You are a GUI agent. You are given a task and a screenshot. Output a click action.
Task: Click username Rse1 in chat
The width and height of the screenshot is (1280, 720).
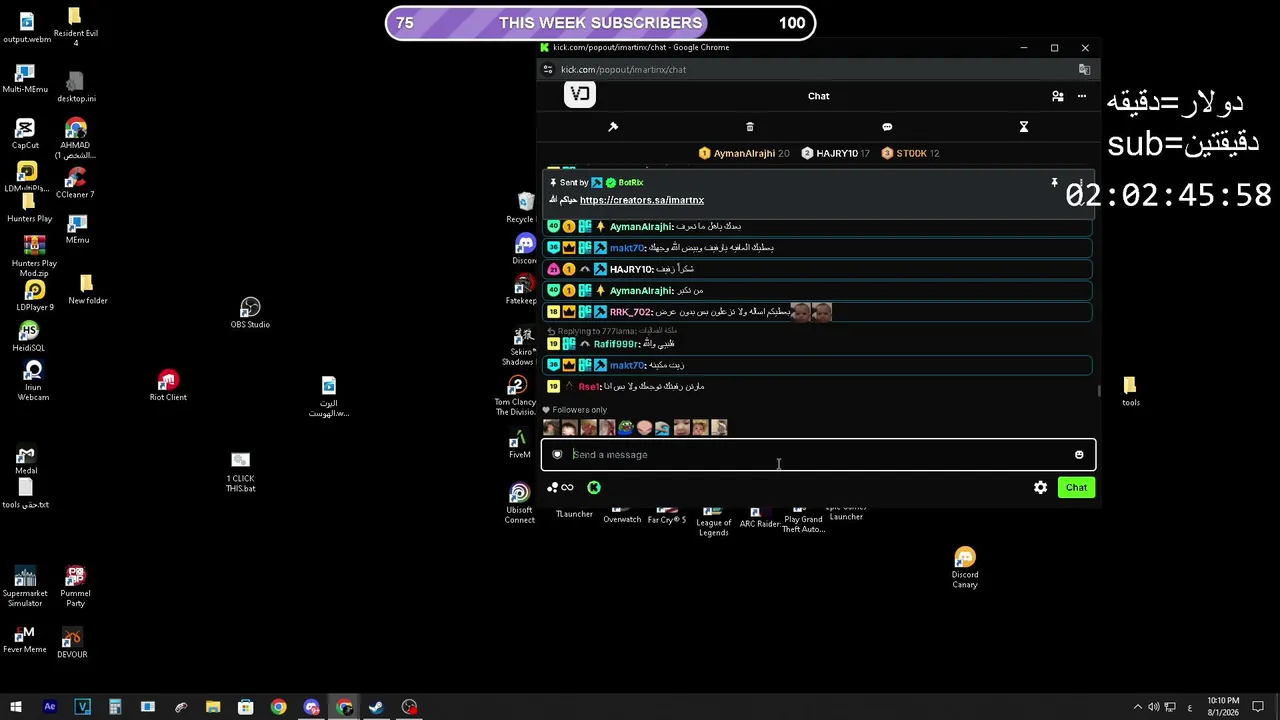[588, 386]
